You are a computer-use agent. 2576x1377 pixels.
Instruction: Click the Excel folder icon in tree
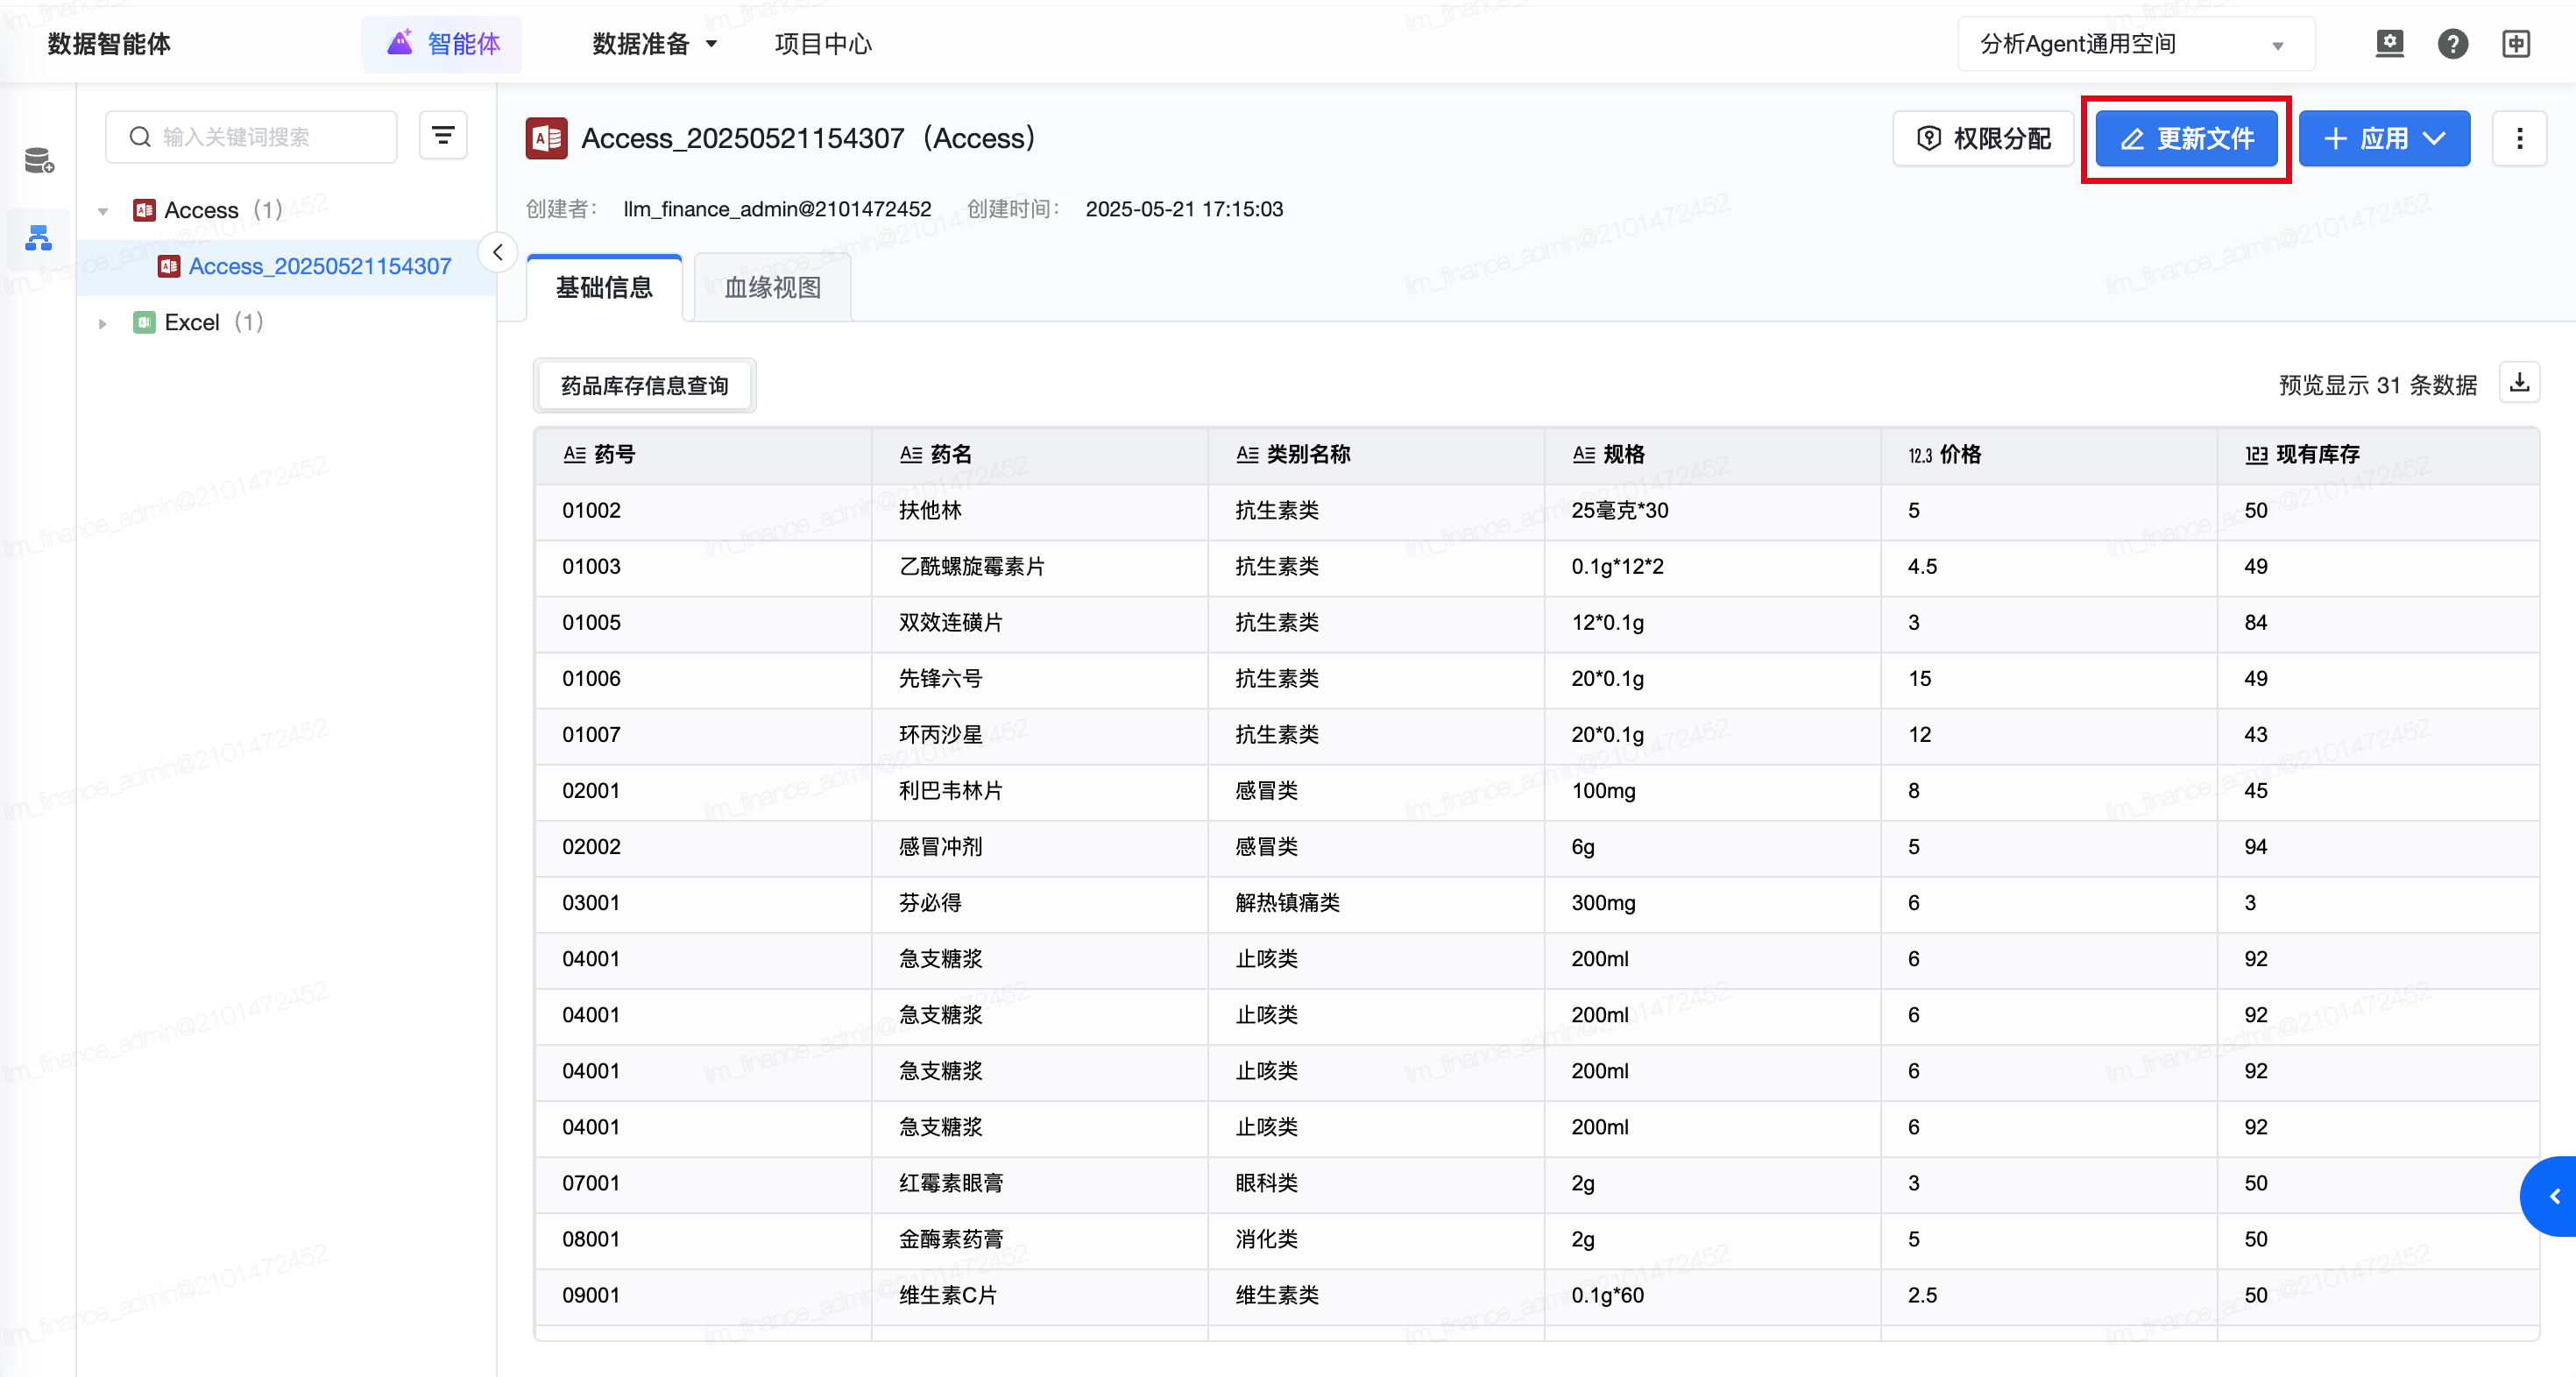(x=144, y=322)
